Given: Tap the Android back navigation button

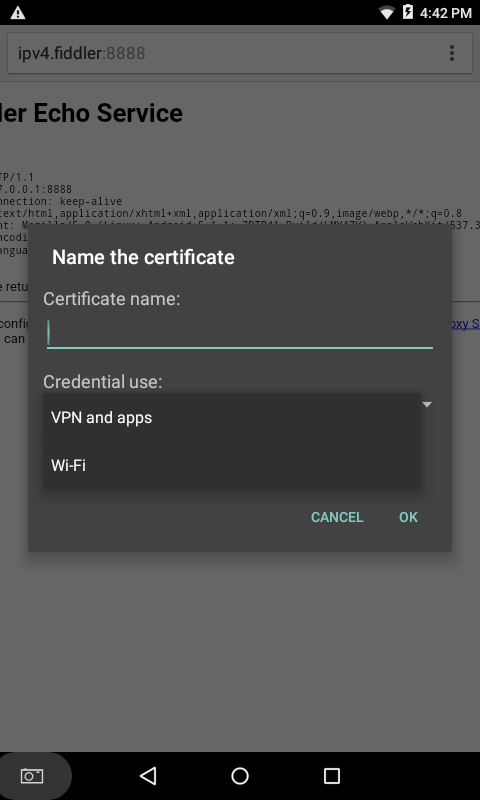Looking at the screenshot, I should pos(148,776).
